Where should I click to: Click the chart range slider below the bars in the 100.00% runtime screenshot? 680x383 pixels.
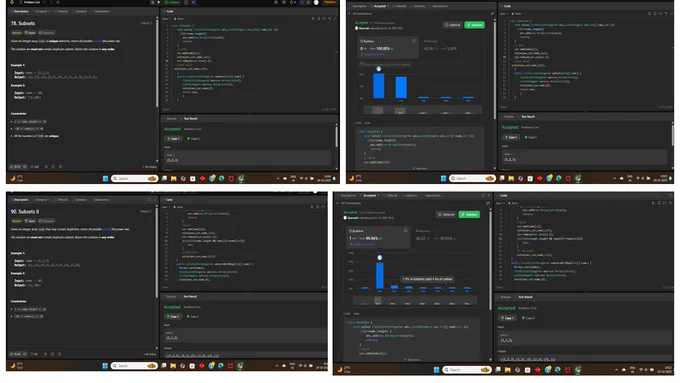[x=422, y=110]
